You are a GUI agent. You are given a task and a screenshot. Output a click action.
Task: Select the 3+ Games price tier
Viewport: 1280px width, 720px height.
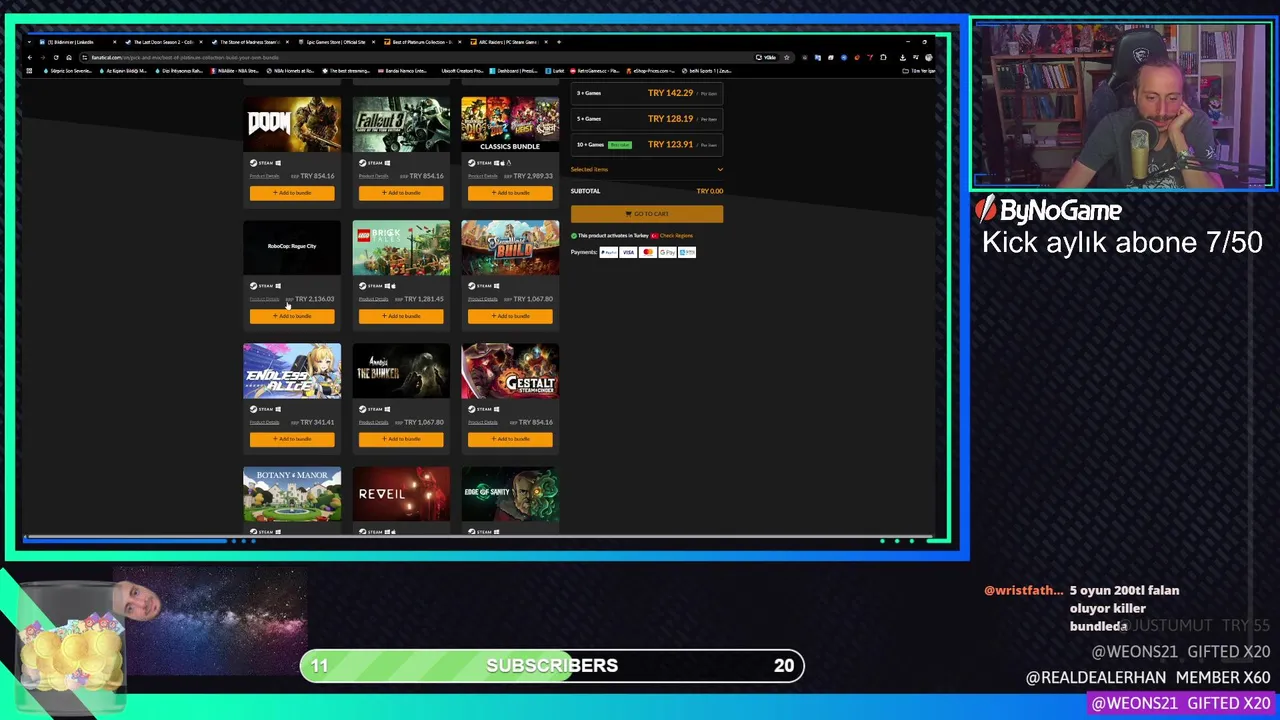647,93
